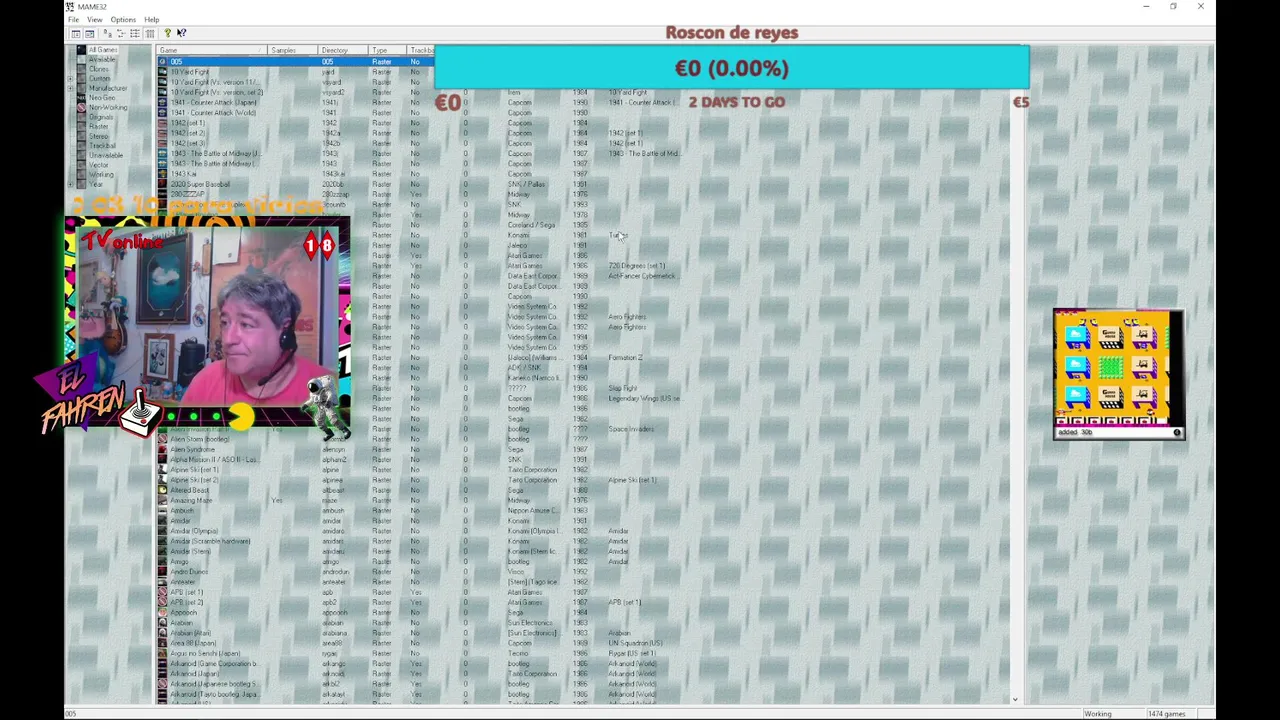This screenshot has width=1280, height=720.
Task: Toggle the screenshot pane toolbar icon
Action: [89, 33]
